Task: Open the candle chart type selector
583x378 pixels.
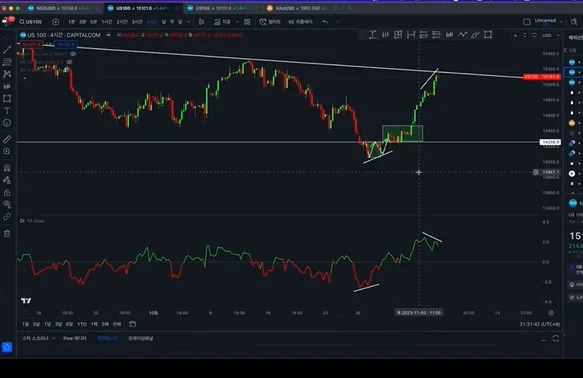Action: click(201, 22)
